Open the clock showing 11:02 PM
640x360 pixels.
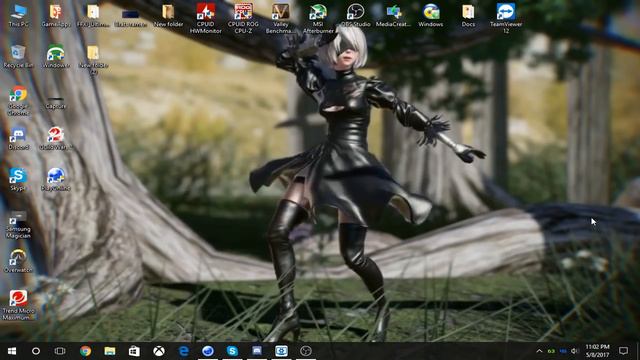click(x=597, y=351)
